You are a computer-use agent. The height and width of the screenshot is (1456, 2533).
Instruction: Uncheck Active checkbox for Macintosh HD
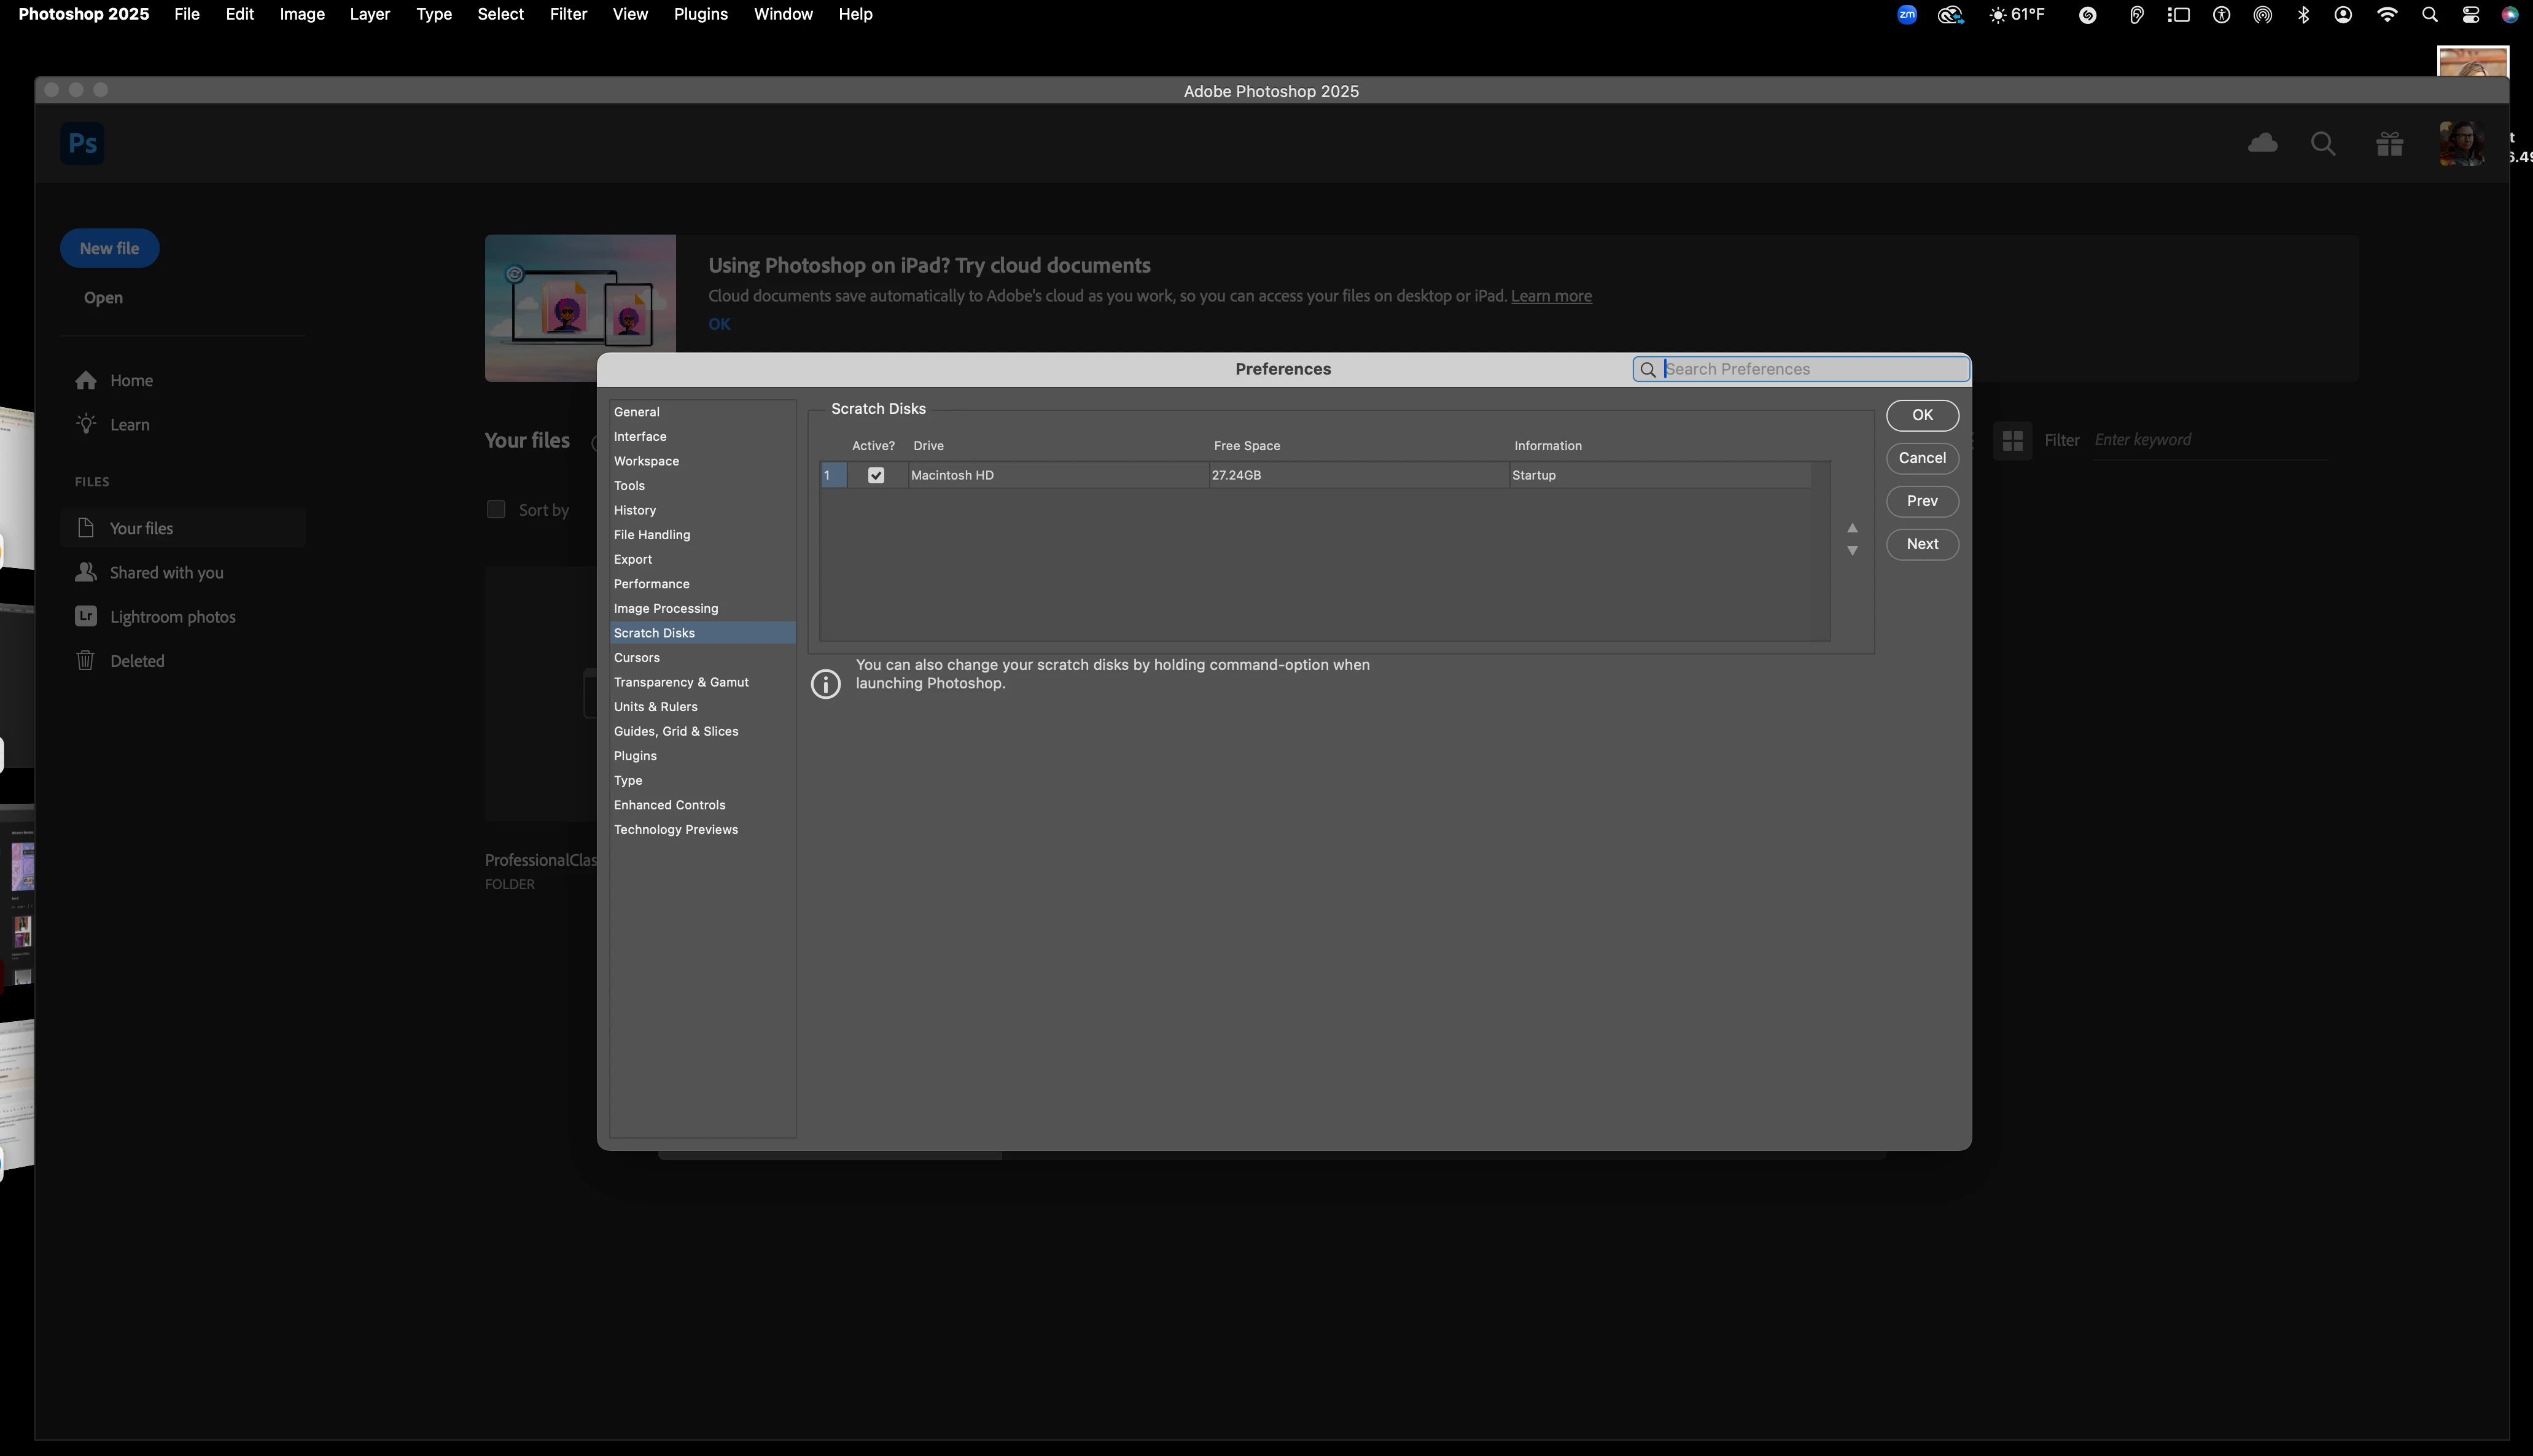tap(876, 476)
